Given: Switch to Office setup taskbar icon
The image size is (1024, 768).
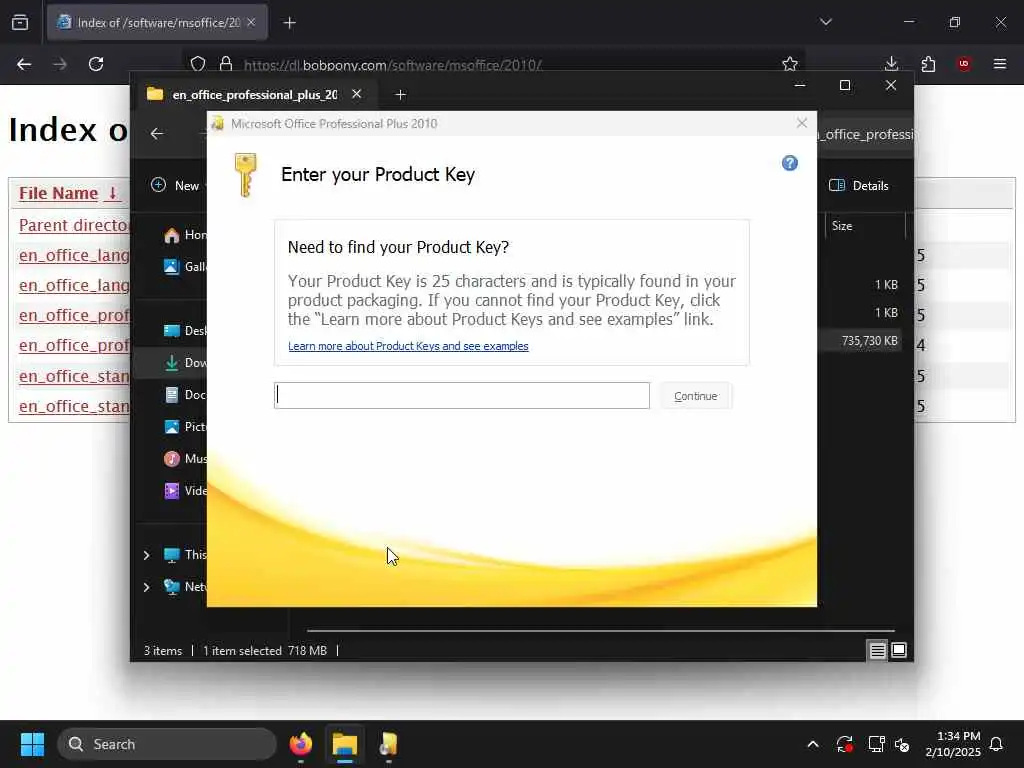Looking at the screenshot, I should pos(389,744).
